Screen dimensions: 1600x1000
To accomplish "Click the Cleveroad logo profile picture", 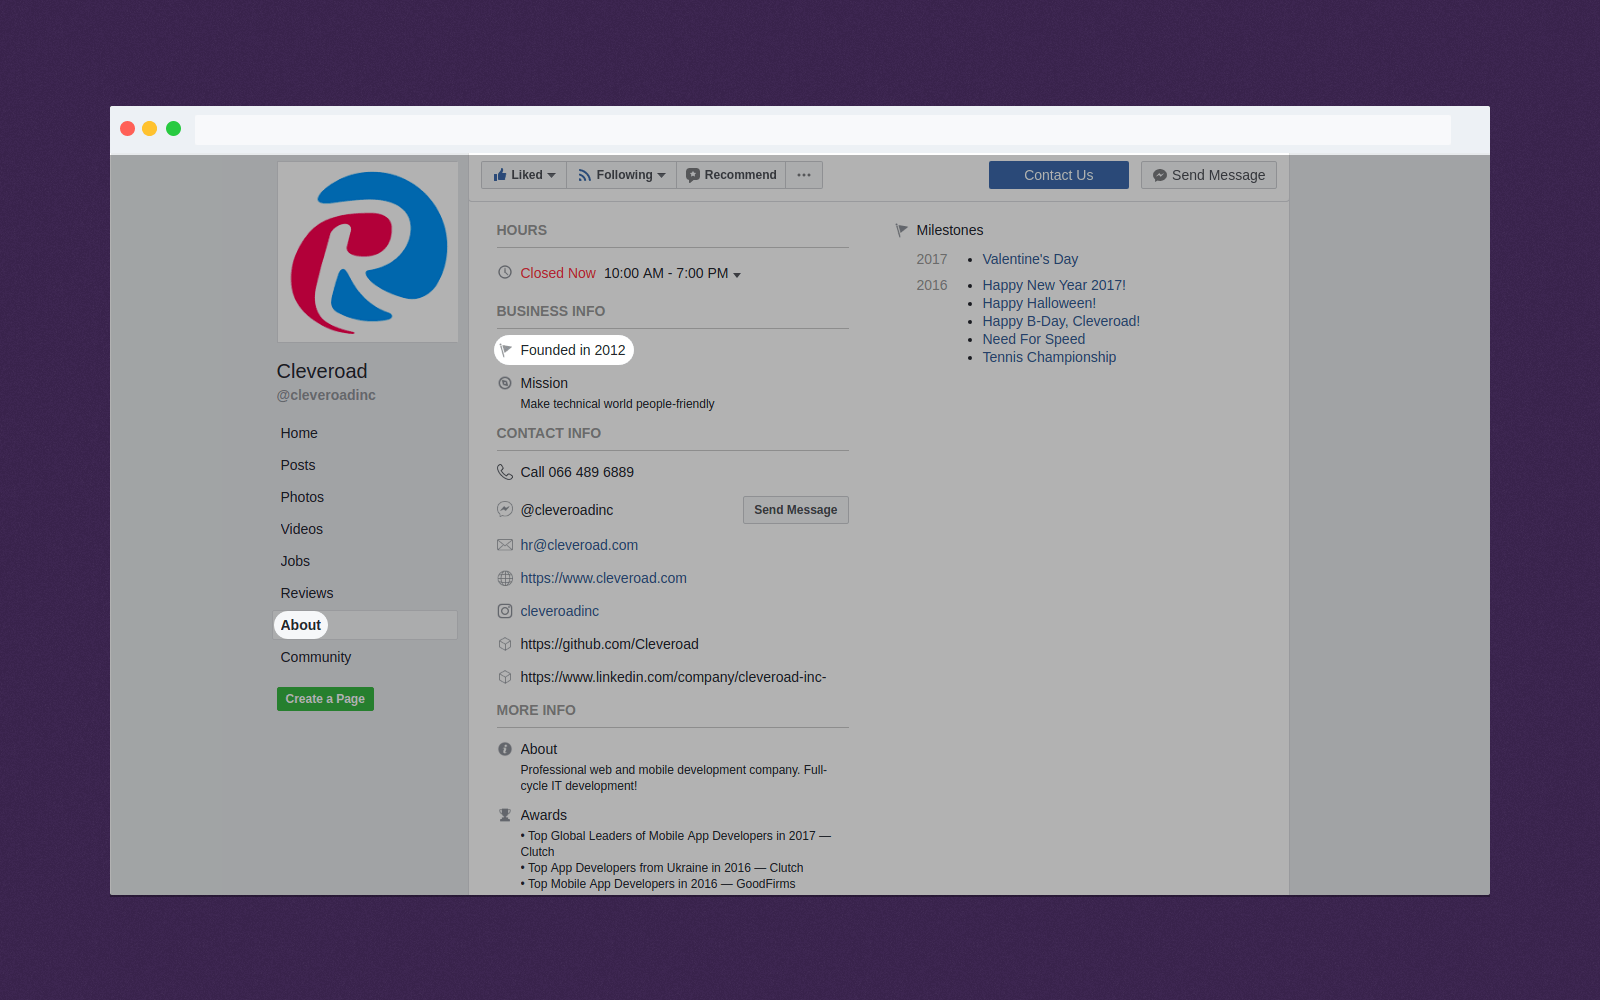I will (368, 252).
